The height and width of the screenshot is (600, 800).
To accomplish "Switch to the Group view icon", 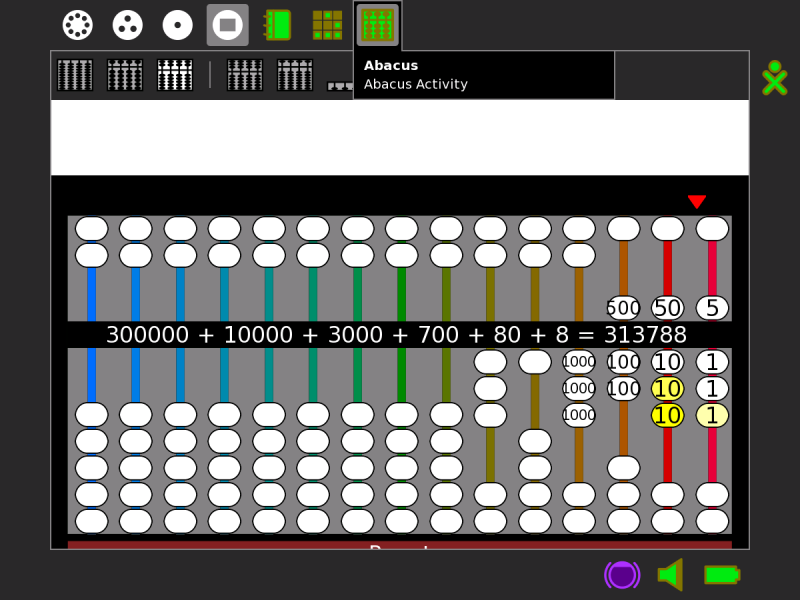I will (127, 25).
